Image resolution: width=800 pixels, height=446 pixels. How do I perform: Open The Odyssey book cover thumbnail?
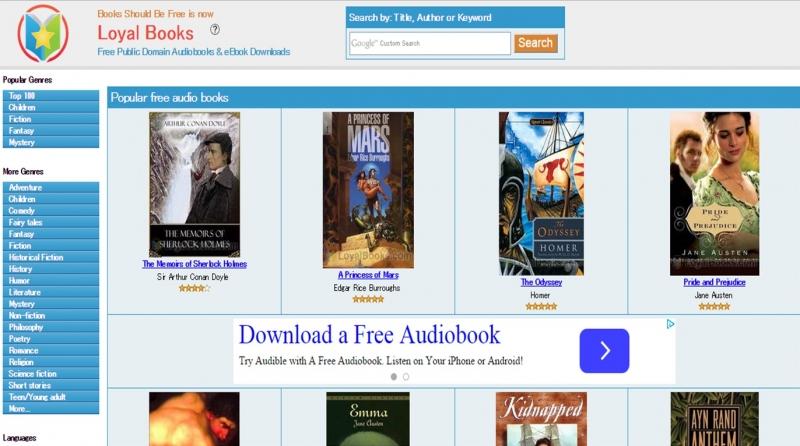tap(541, 194)
